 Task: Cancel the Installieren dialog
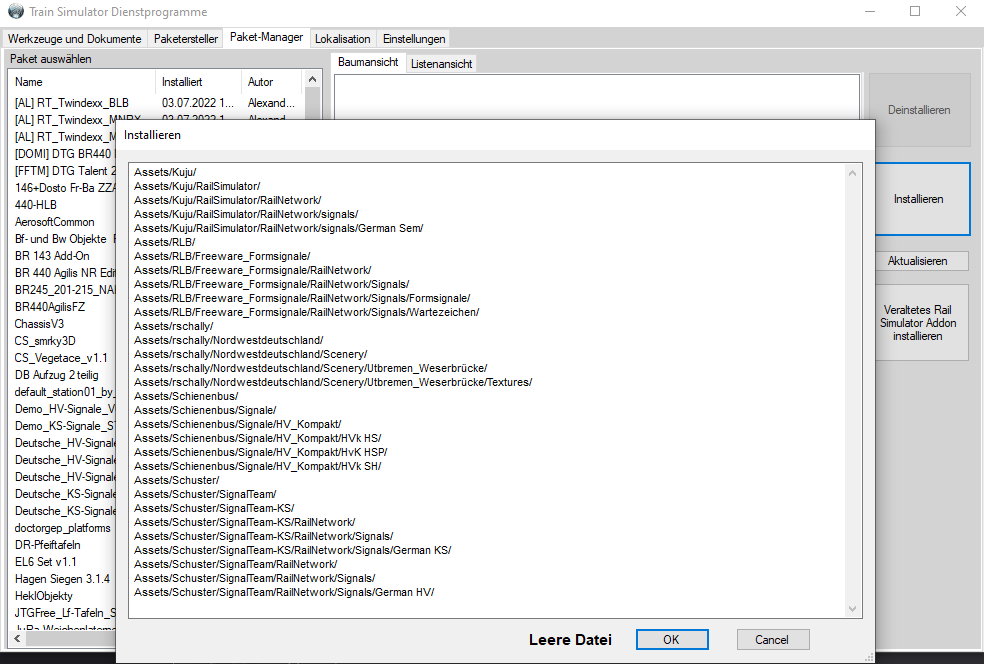pyautogui.click(x=773, y=640)
